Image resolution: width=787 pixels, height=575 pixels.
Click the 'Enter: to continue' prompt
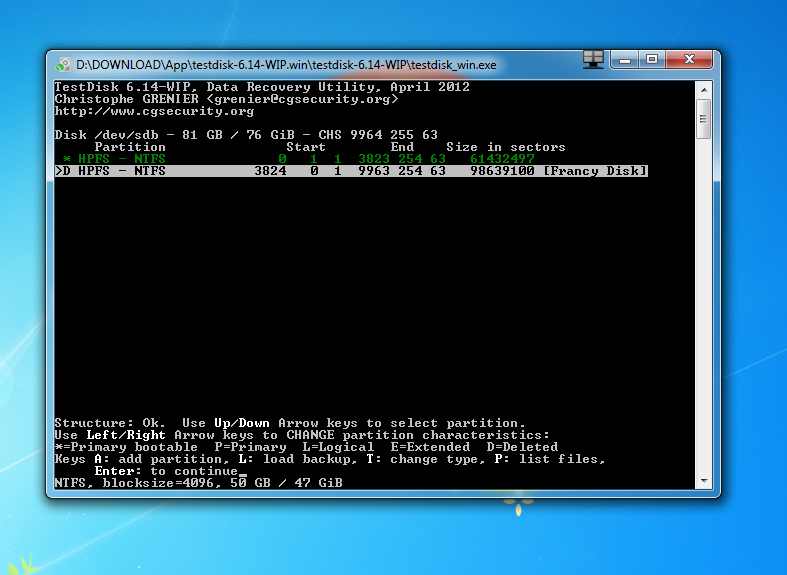pyautogui.click(x=166, y=471)
